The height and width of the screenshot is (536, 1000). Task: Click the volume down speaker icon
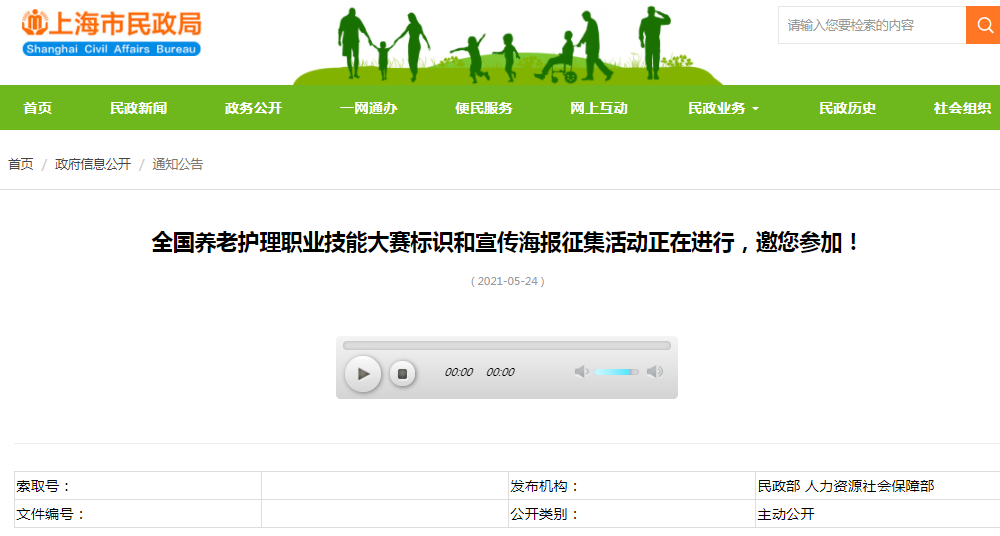pos(581,371)
